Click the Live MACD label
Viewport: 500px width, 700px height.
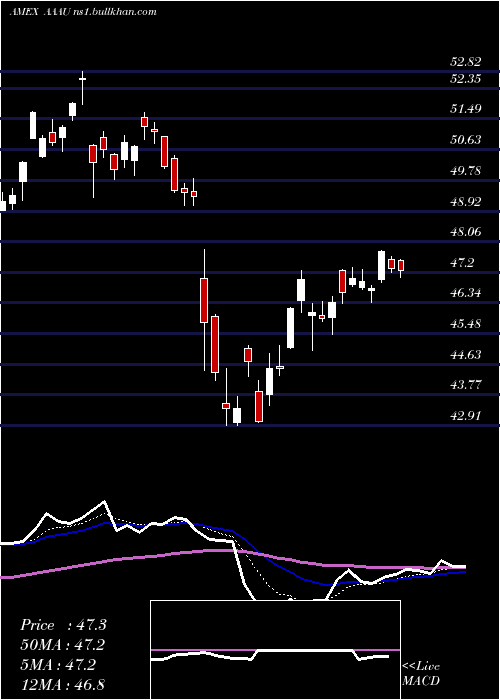click(x=421, y=673)
